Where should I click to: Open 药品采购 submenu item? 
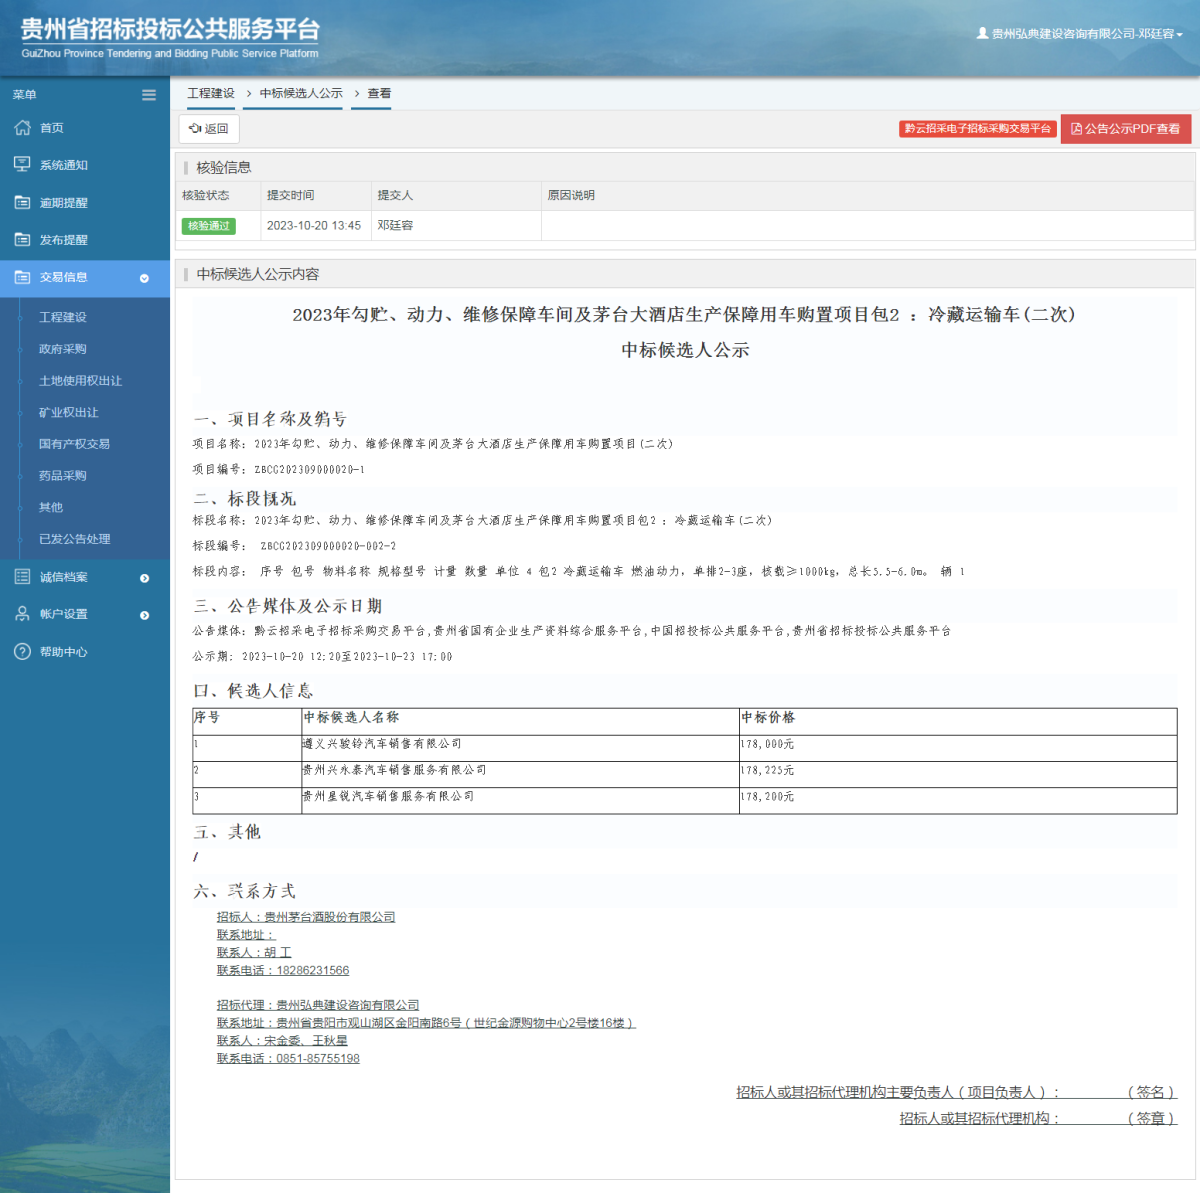(63, 476)
